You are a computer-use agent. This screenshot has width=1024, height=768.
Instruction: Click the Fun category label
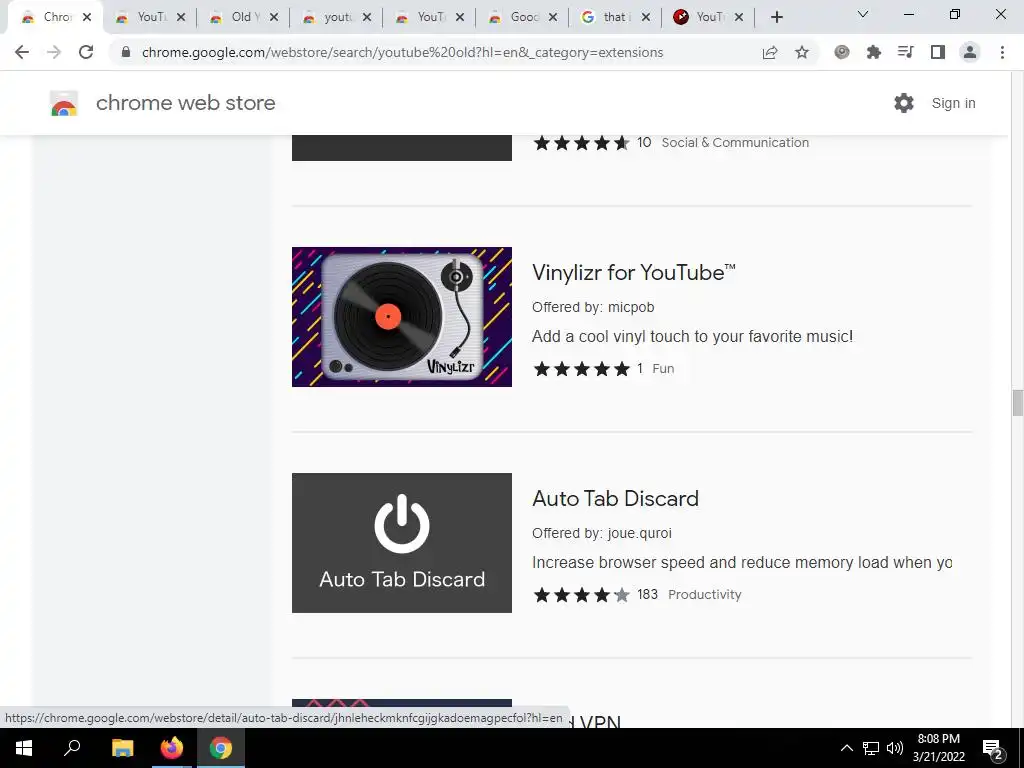pyautogui.click(x=663, y=368)
